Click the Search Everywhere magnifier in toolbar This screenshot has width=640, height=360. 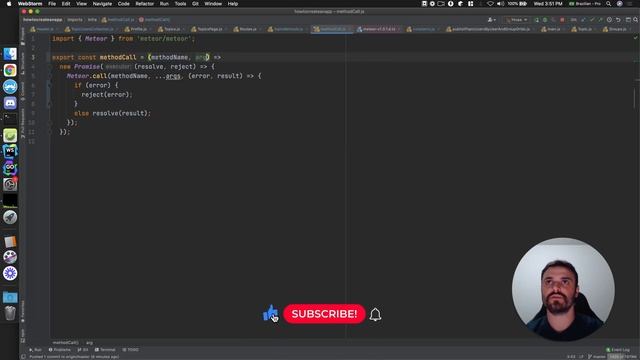tap(636, 20)
